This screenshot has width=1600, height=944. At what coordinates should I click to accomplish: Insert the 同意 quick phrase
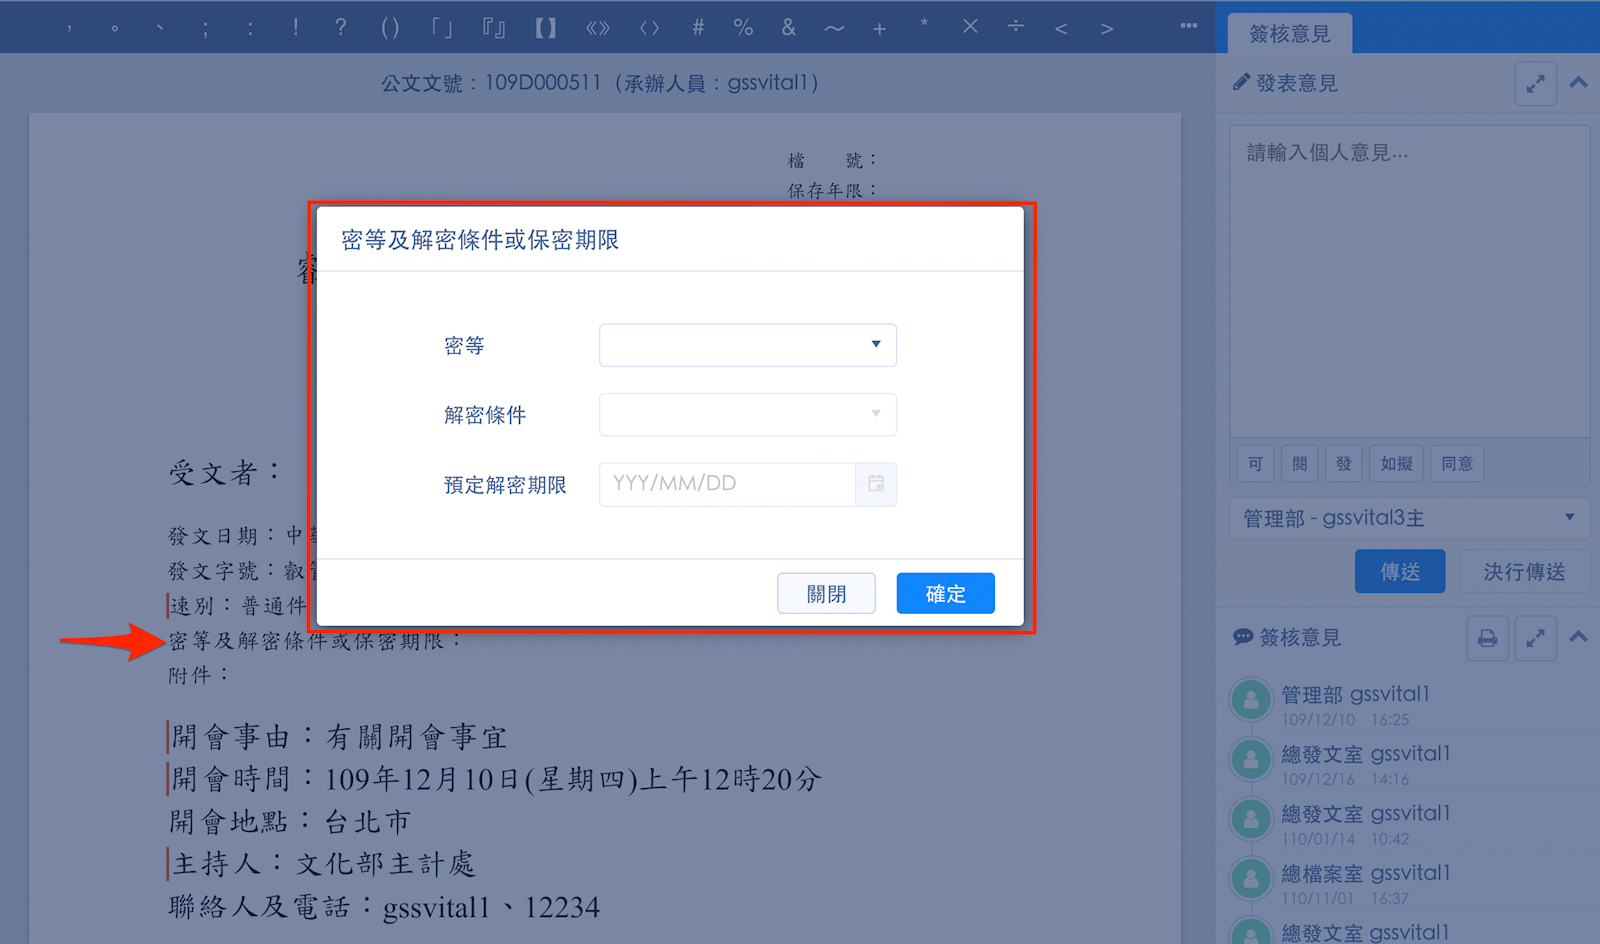point(1456,464)
